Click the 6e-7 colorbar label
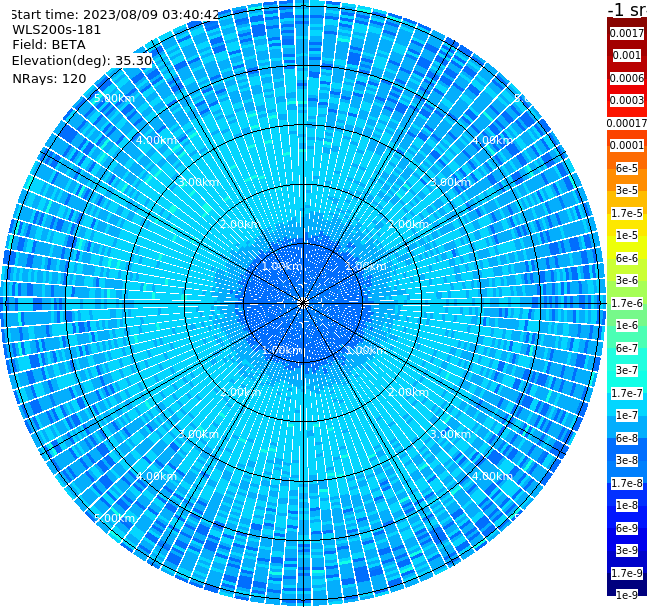 [627, 348]
